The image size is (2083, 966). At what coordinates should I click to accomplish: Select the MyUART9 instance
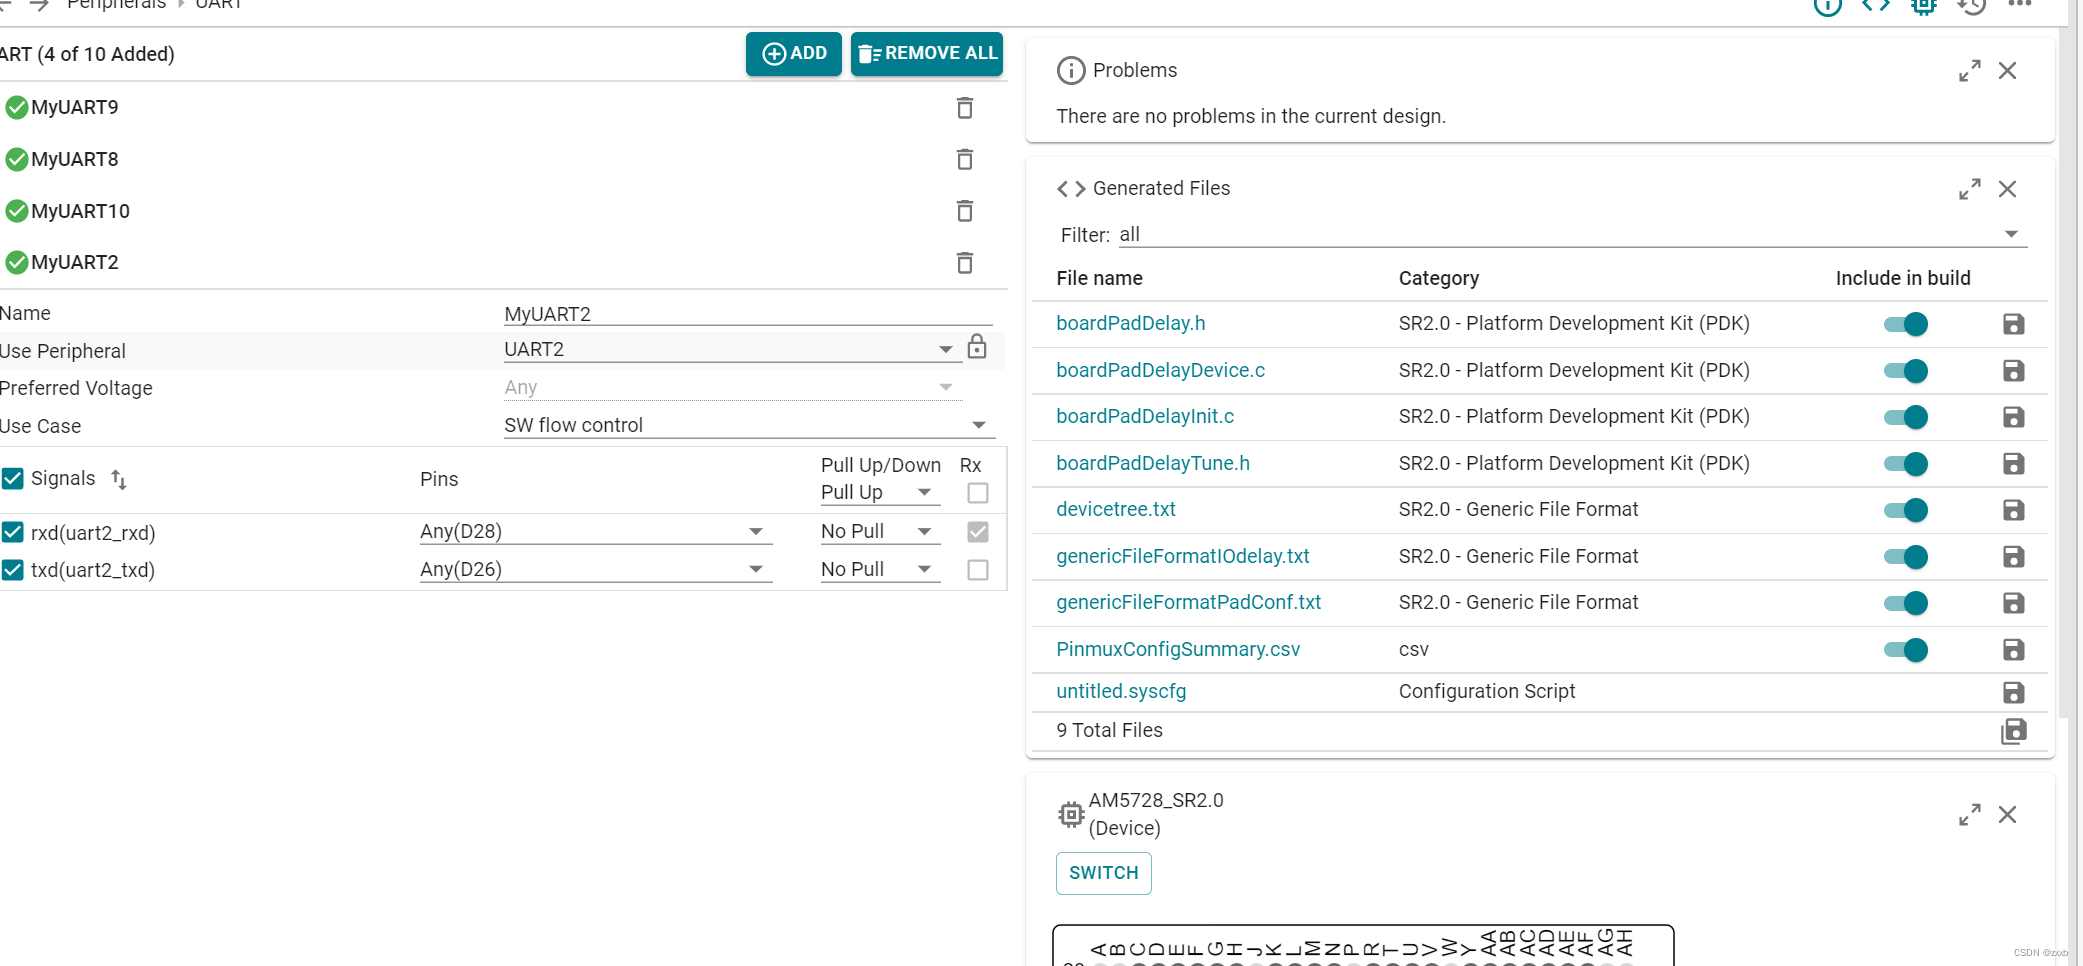(75, 107)
